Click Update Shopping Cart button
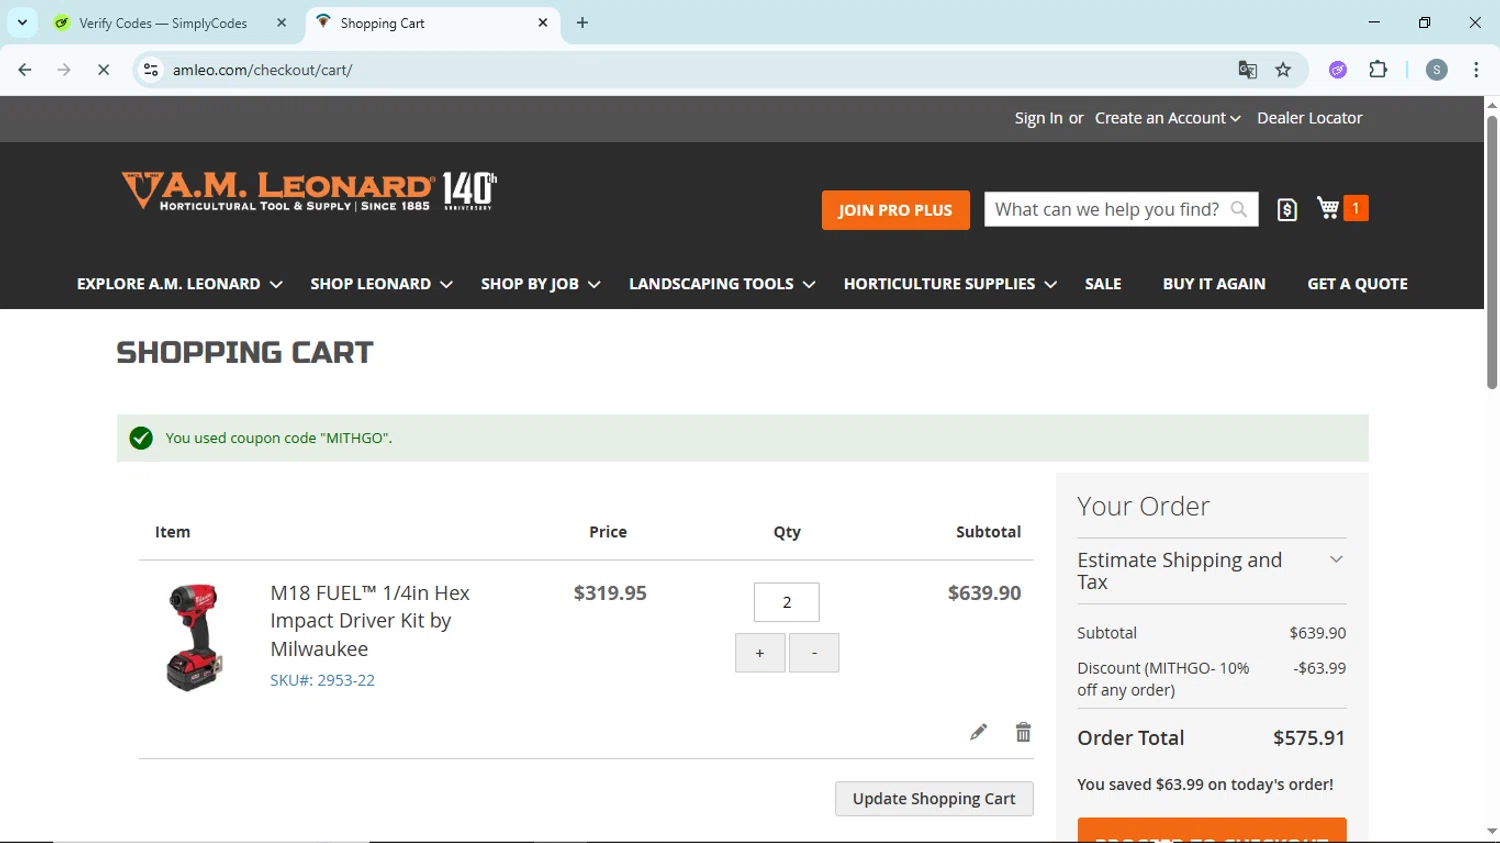The image size is (1500, 843). (934, 798)
